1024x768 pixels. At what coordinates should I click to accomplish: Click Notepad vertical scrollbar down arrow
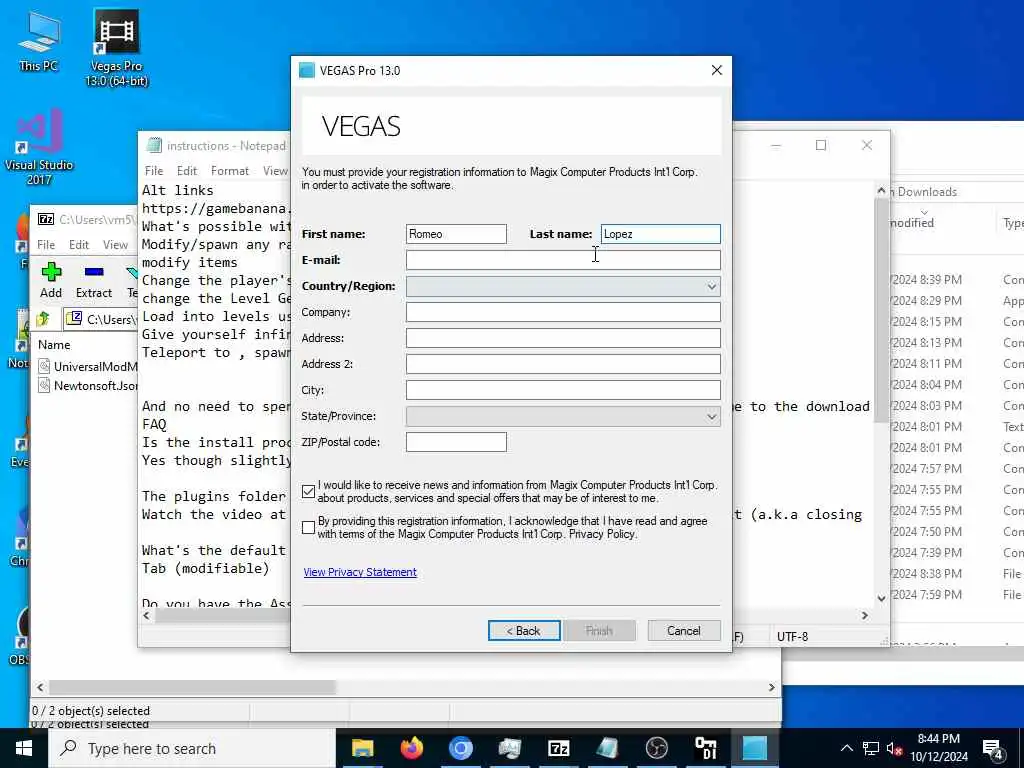pos(881,598)
